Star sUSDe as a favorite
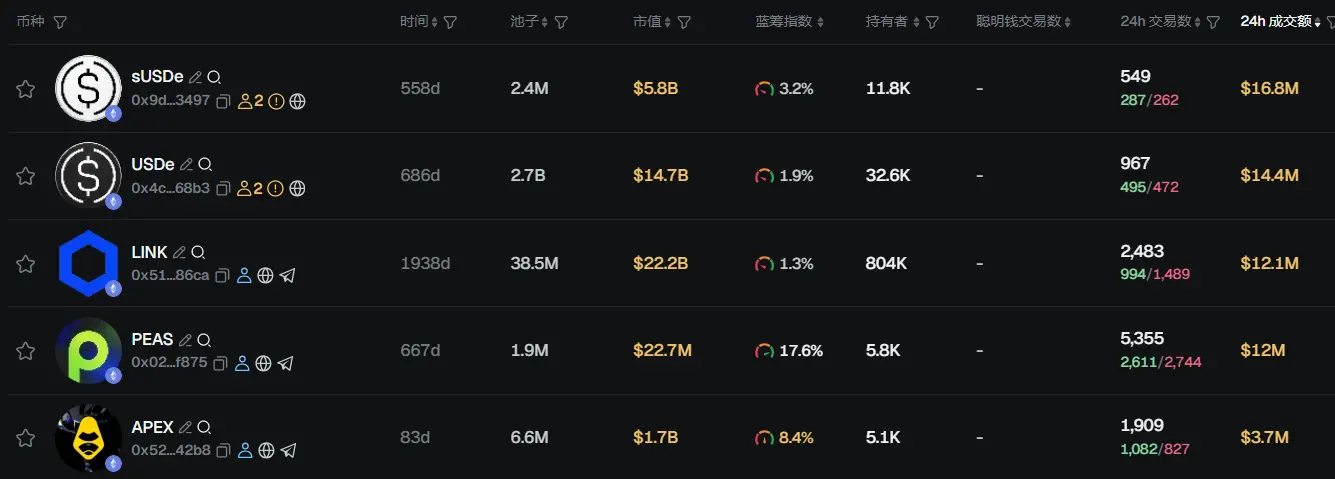1335x479 pixels. [26, 89]
